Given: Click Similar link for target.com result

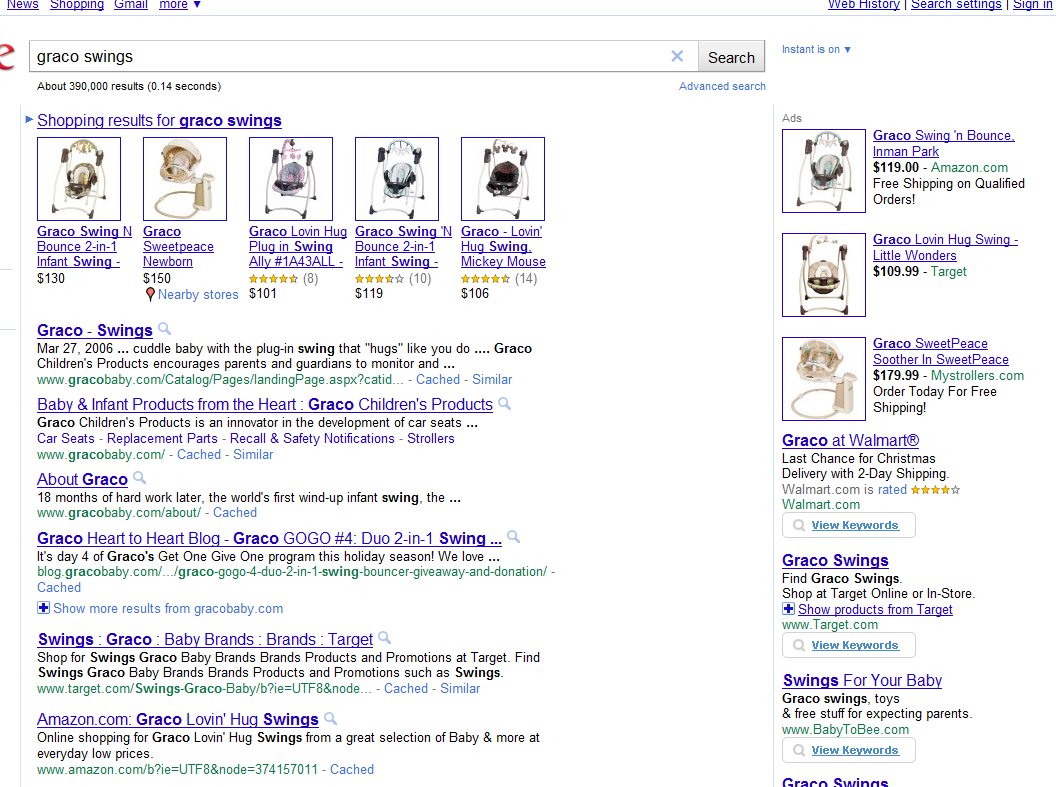Looking at the screenshot, I should click(x=460, y=689).
